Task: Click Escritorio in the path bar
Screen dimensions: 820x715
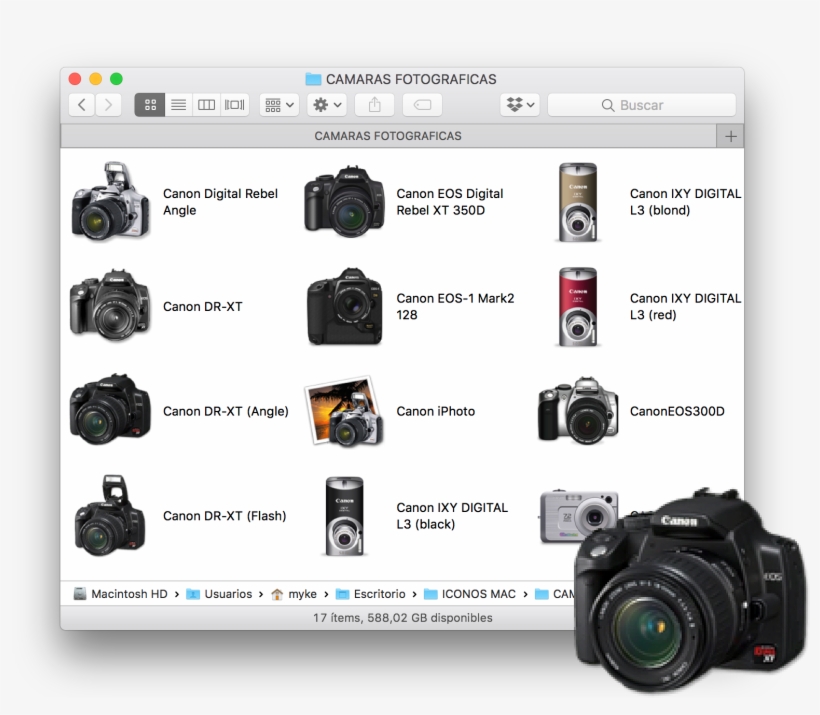Action: (x=370, y=594)
